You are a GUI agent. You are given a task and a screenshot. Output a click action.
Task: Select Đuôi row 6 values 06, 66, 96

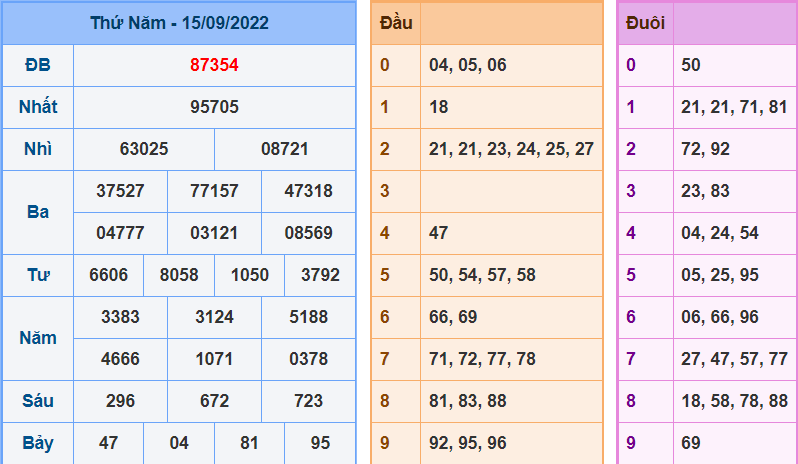[x=720, y=317]
